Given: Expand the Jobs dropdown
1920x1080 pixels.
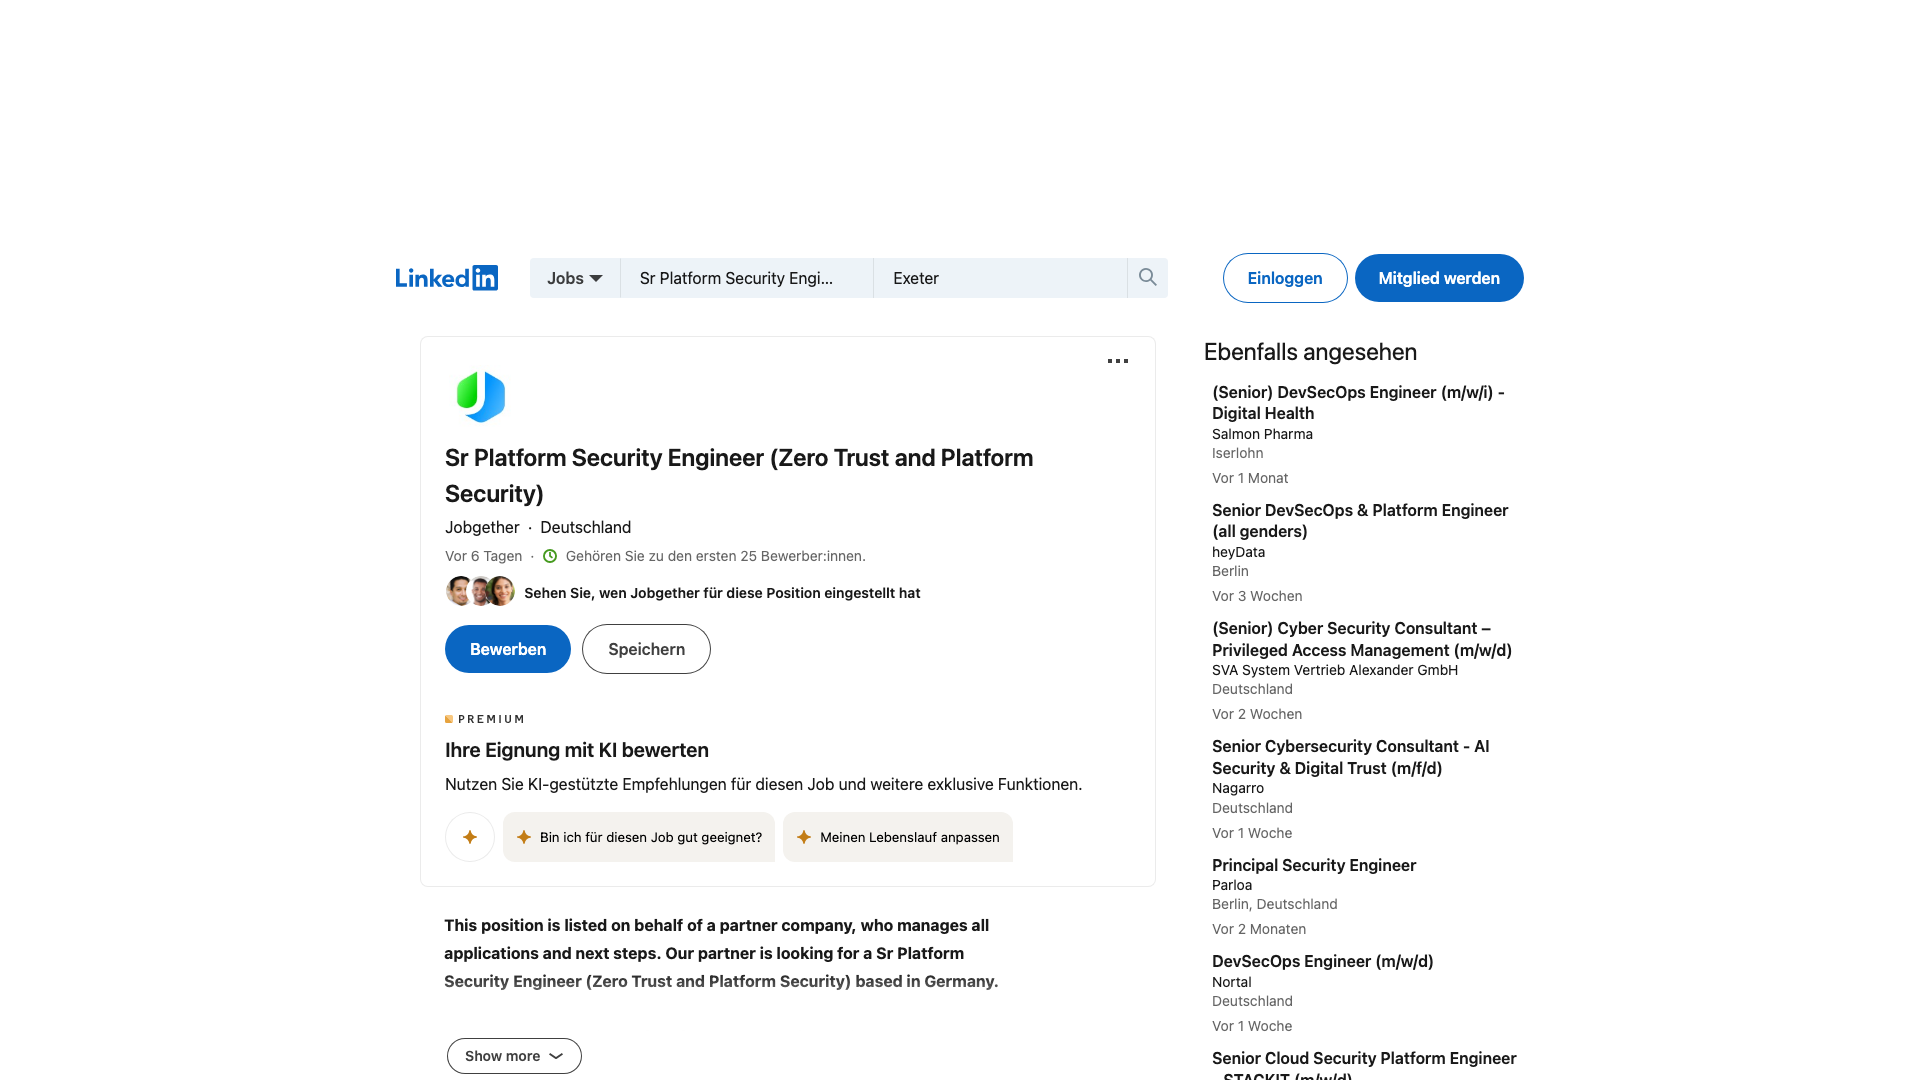Looking at the screenshot, I should pos(575,278).
